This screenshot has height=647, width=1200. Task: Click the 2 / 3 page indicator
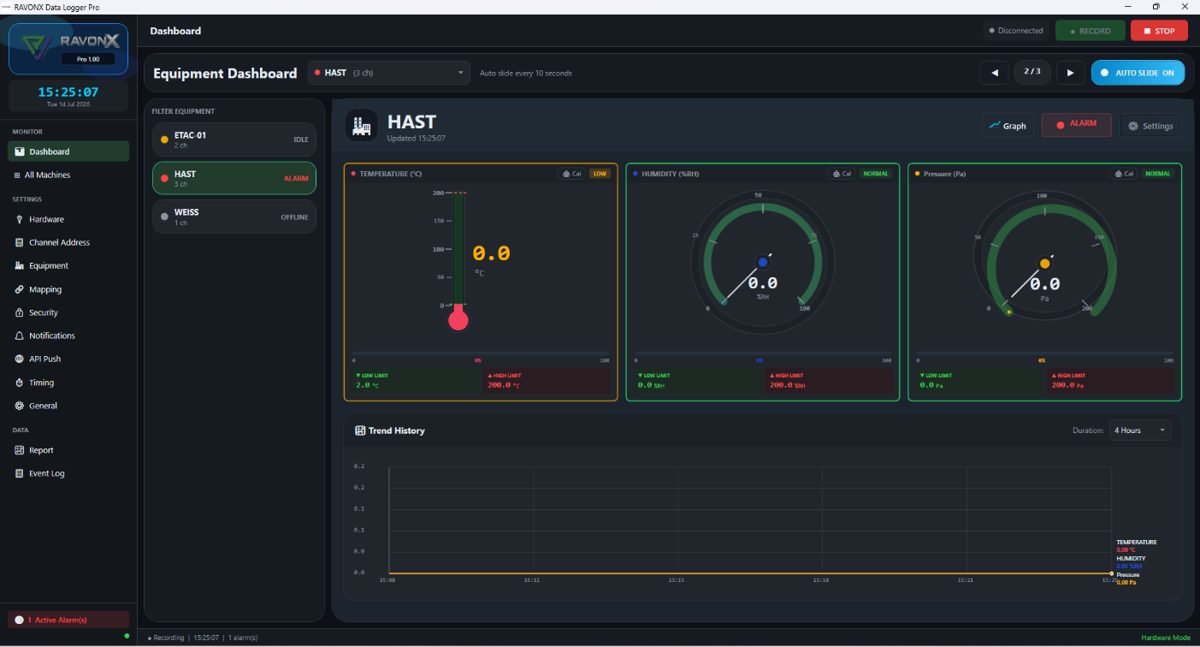pyautogui.click(x=1032, y=72)
